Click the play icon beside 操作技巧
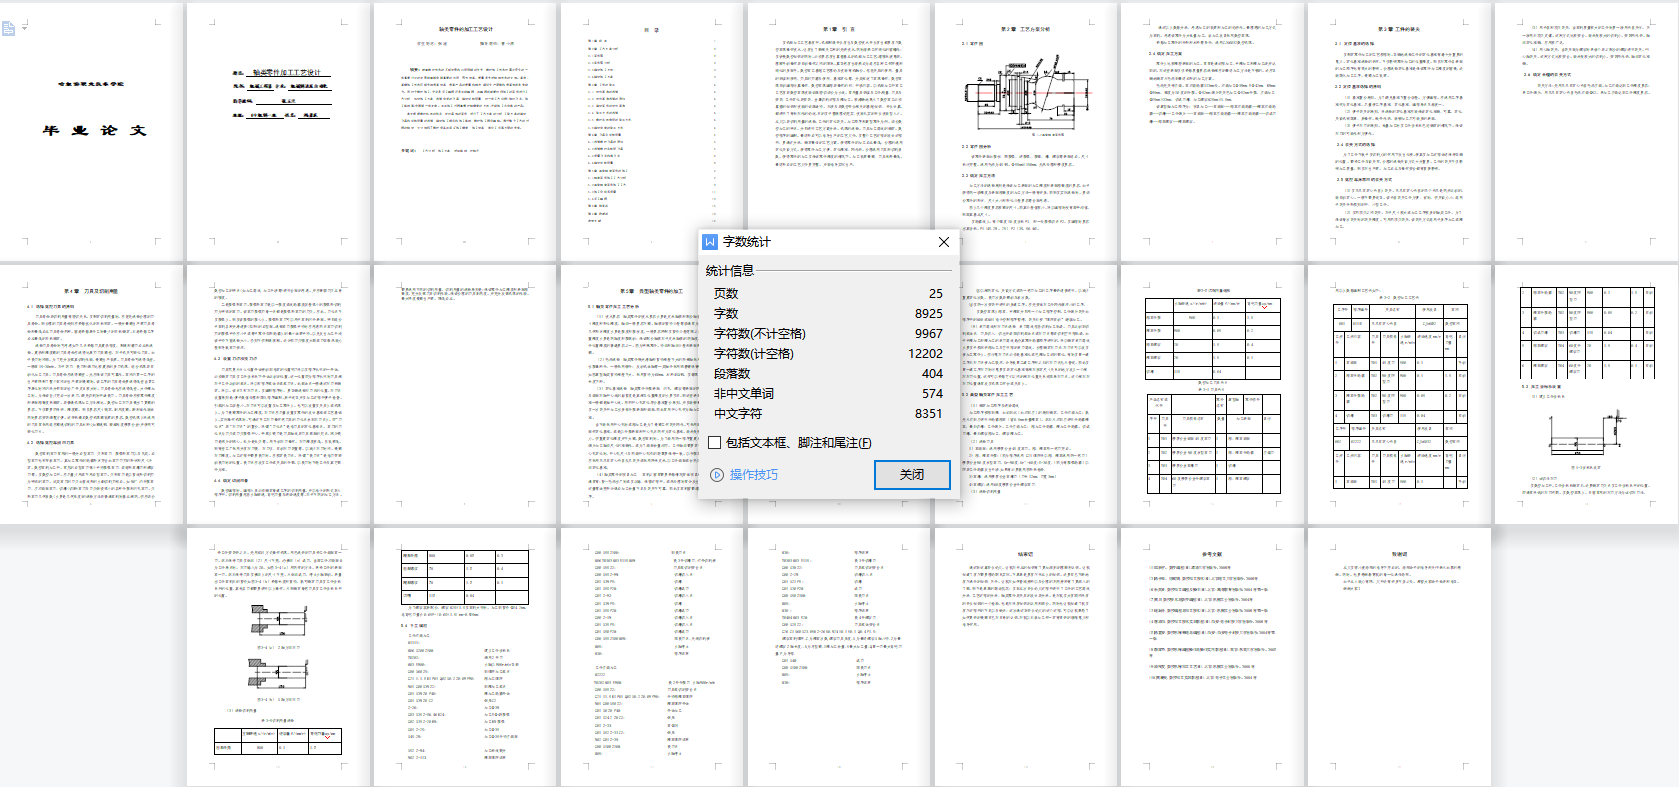This screenshot has height=787, width=1679. pos(716,475)
